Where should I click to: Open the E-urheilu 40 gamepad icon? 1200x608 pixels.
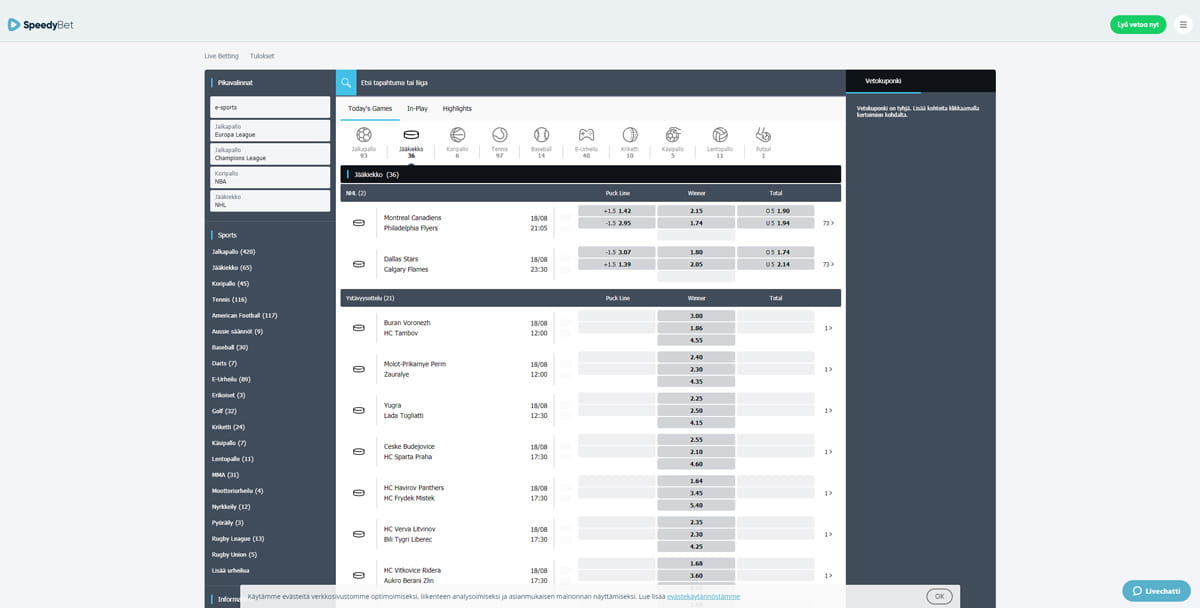587,134
